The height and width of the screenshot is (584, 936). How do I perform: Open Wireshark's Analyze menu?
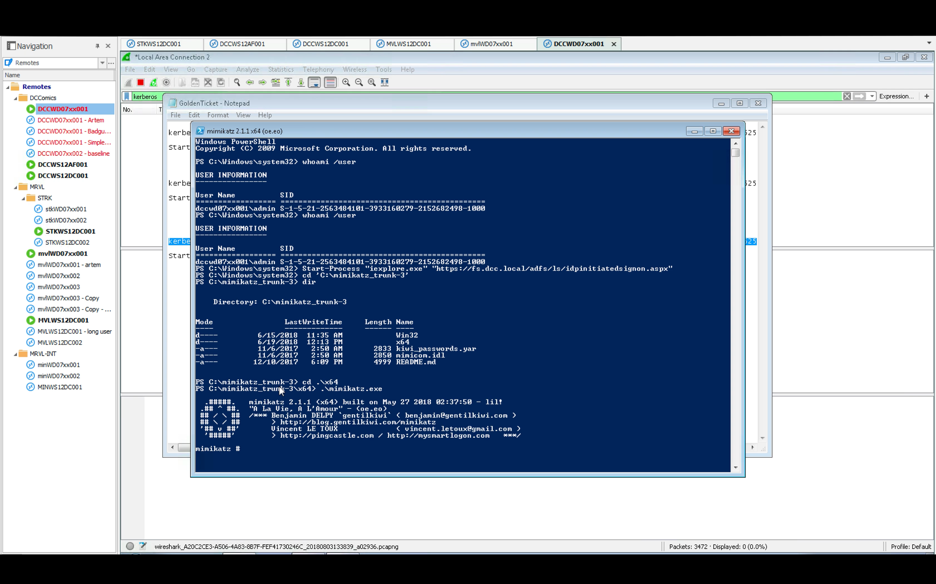[x=247, y=69]
